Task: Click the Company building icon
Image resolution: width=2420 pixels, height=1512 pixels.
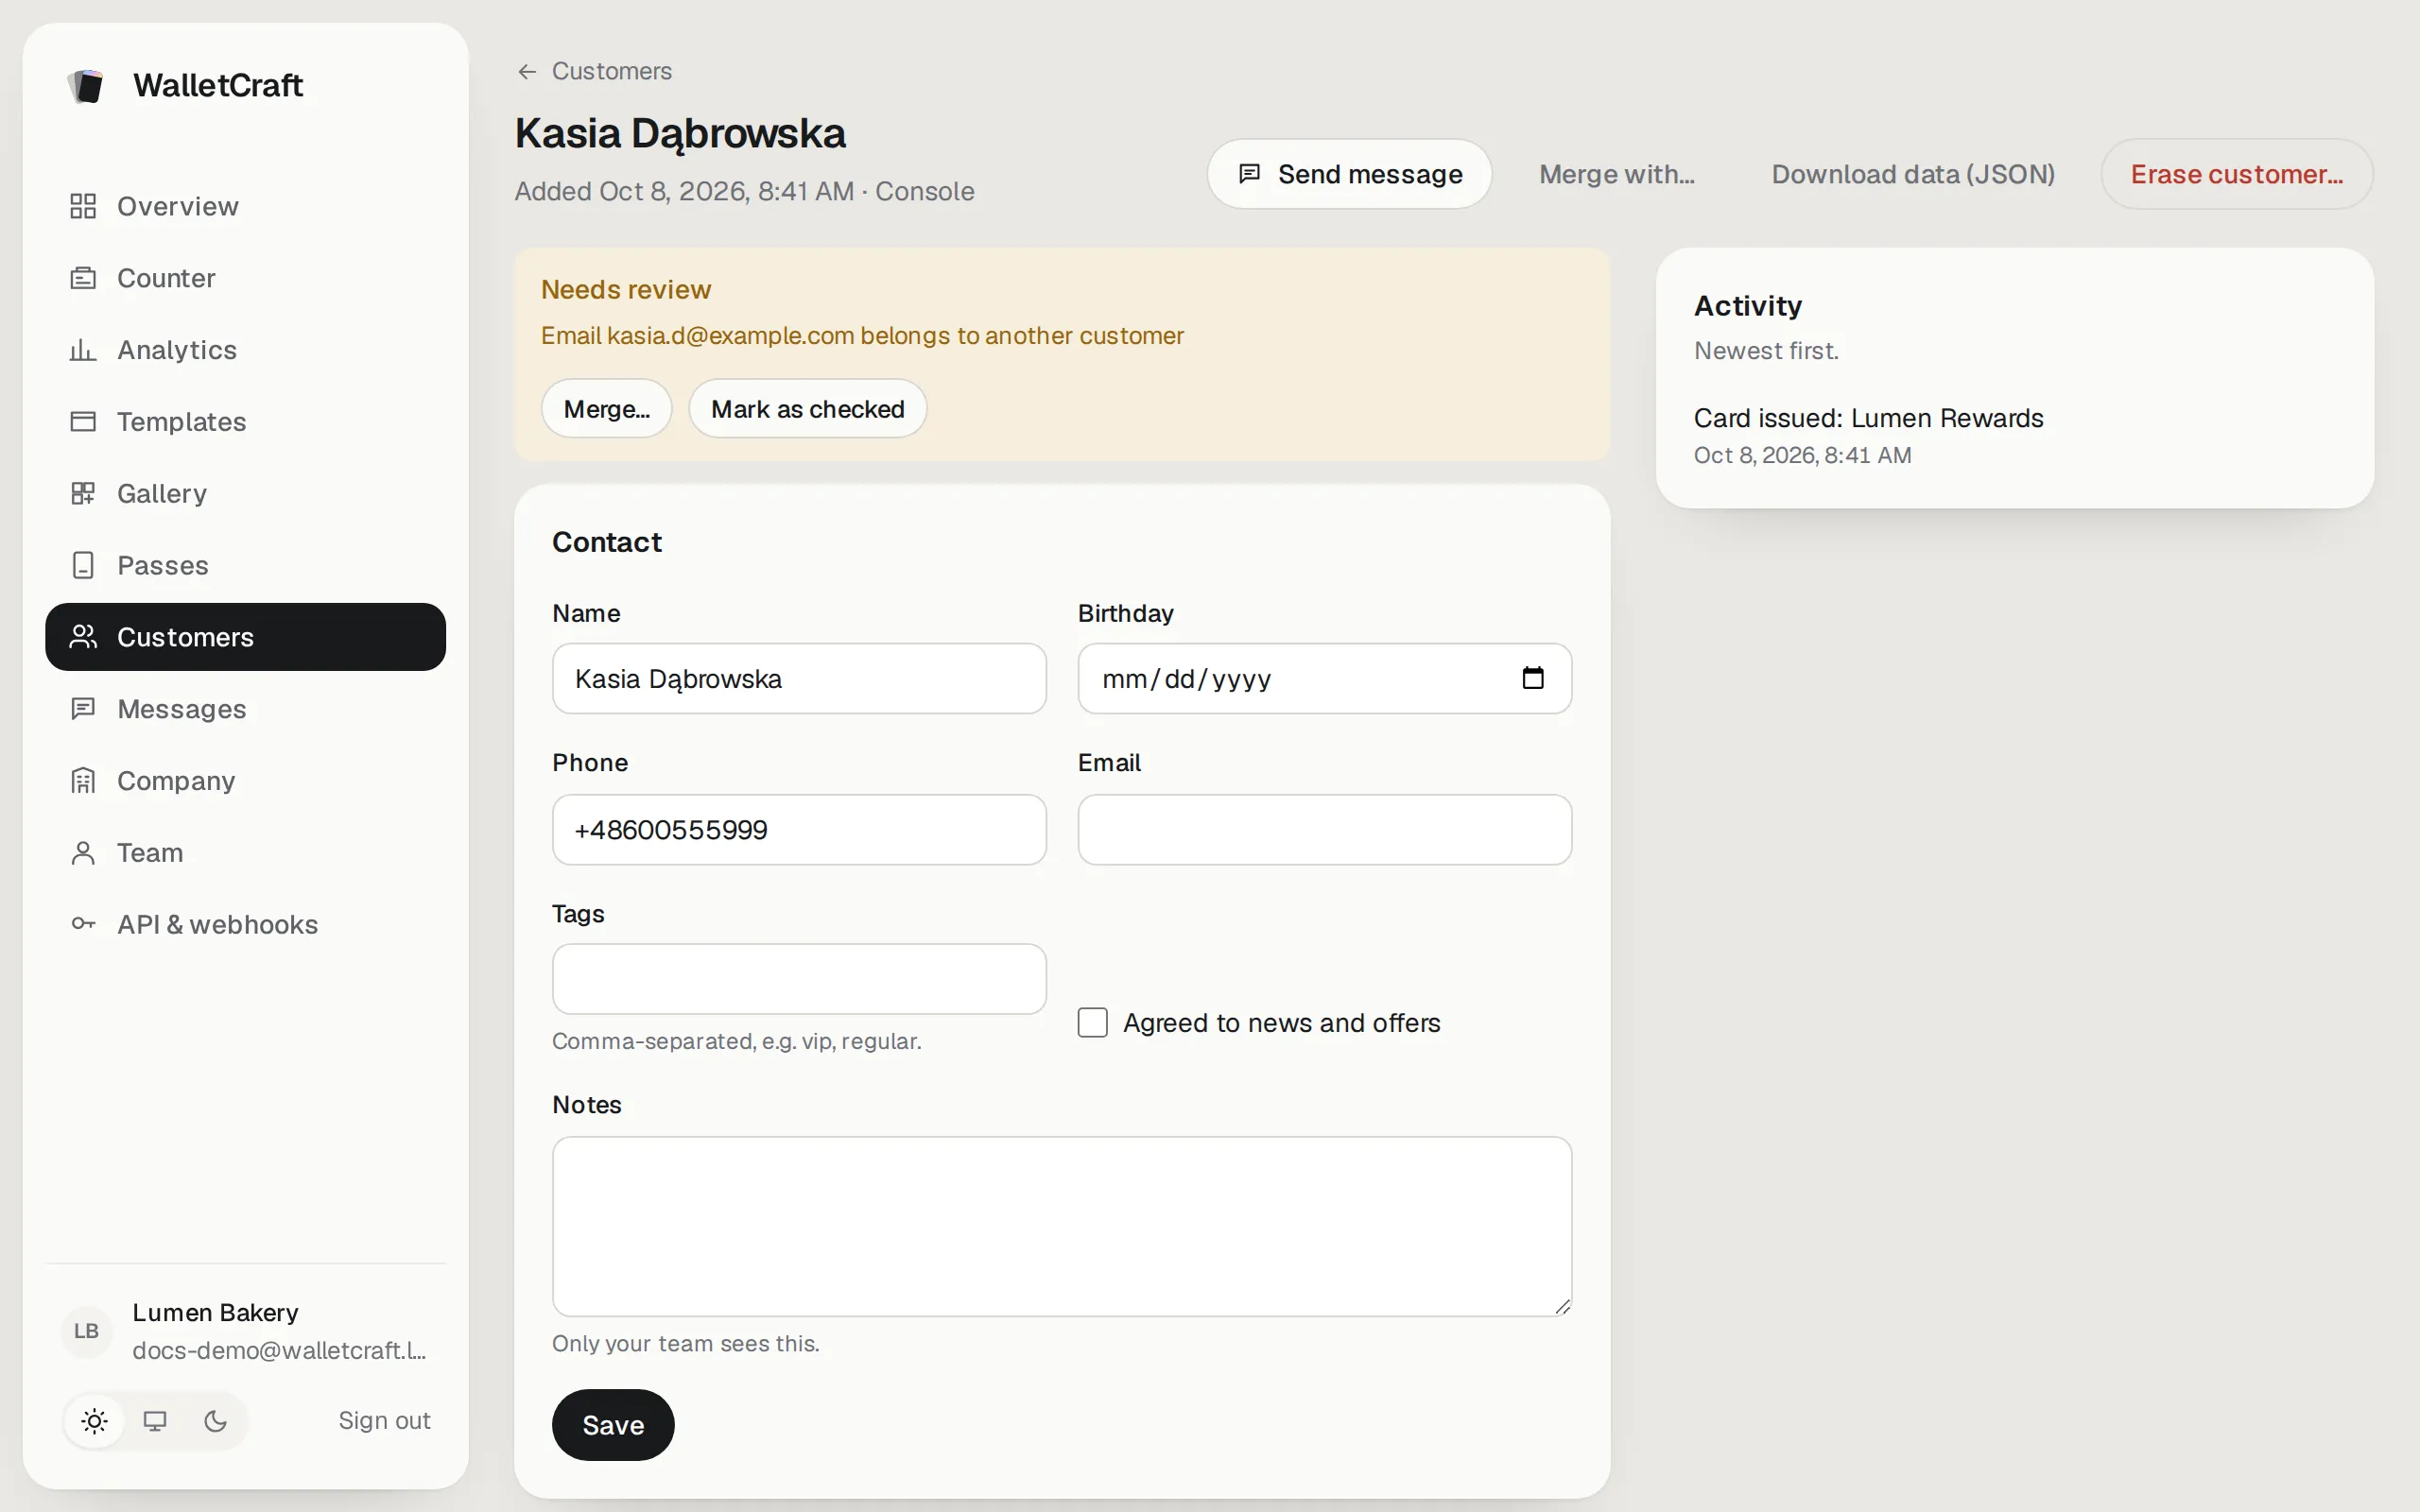Action: pyautogui.click(x=83, y=781)
